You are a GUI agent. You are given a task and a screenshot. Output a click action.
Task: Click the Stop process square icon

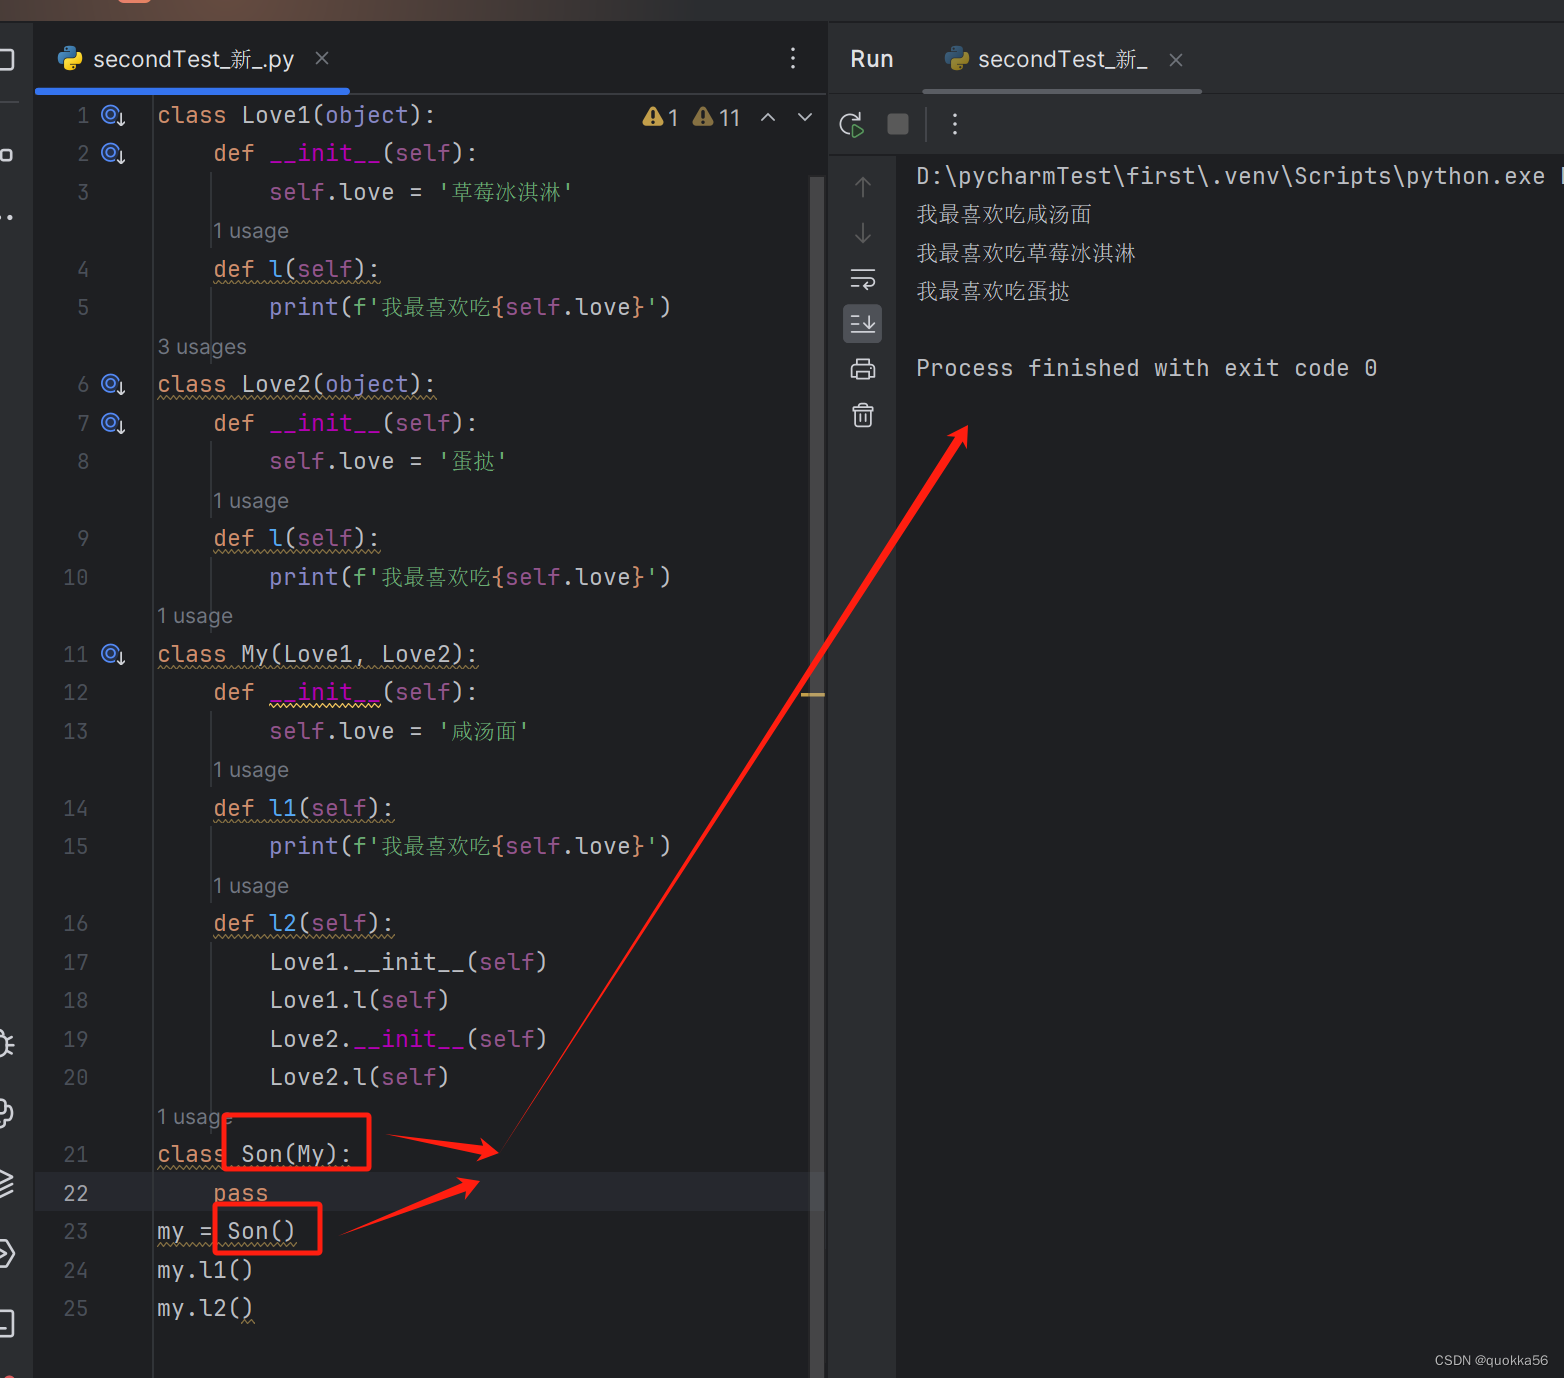point(898,124)
